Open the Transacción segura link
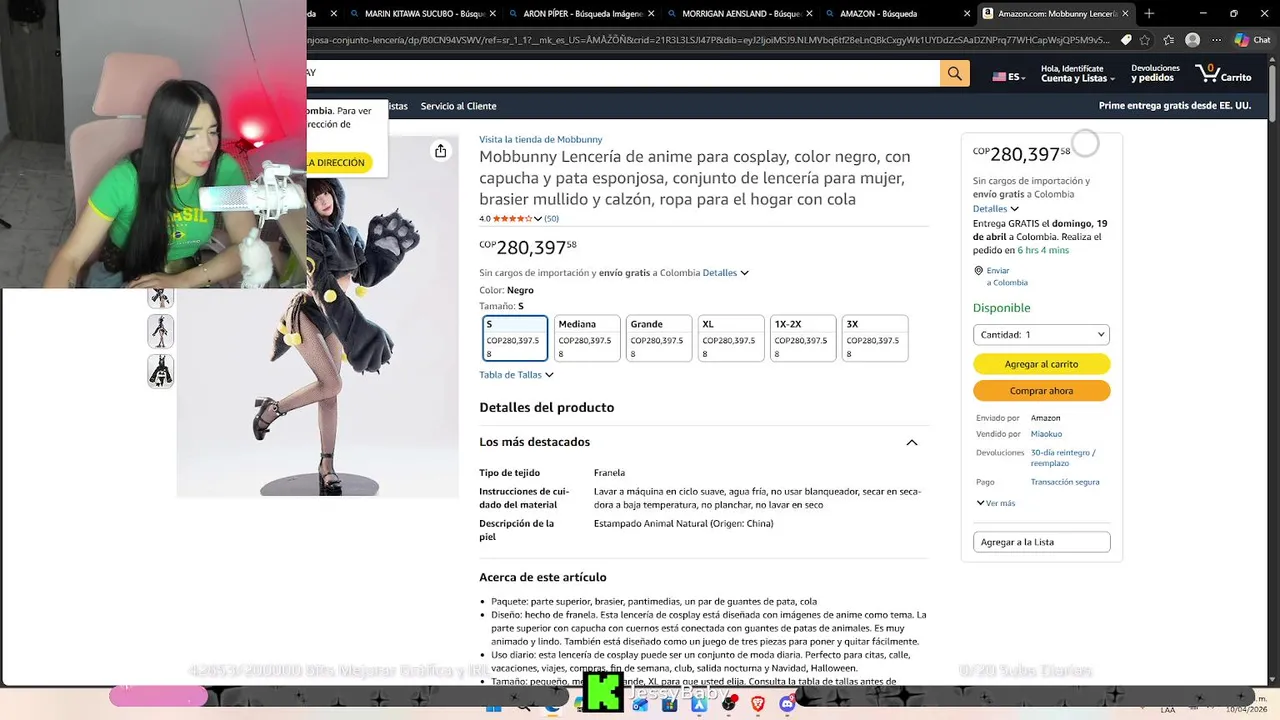Screen dimensions: 1280x720 [x=1065, y=482]
